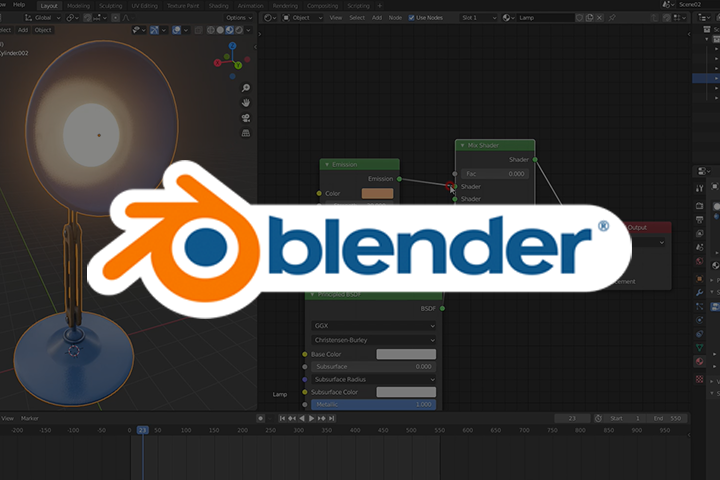Switch to the Rendering workspace tab
This screenshot has width=720, height=480.
click(x=285, y=6)
